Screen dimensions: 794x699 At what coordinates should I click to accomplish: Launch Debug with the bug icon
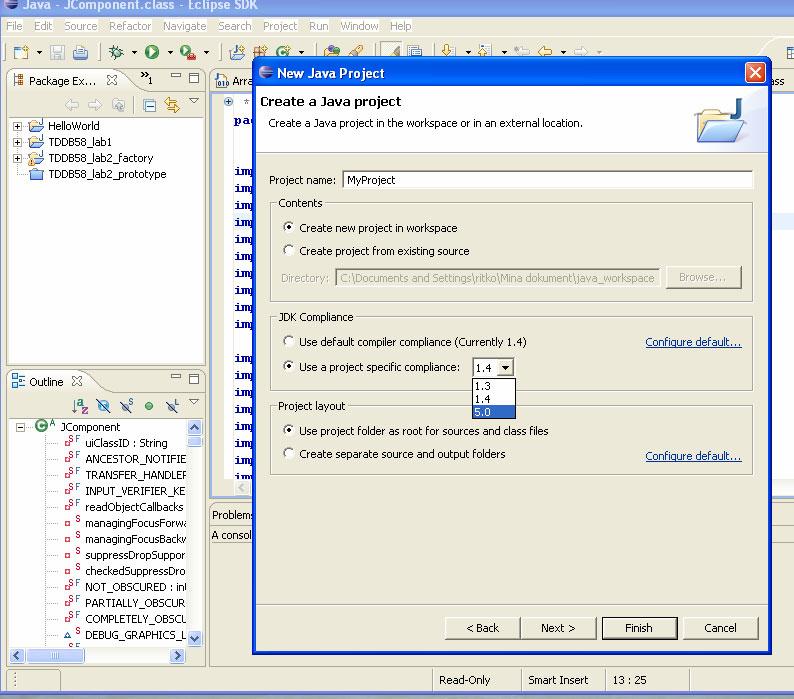click(x=116, y=52)
